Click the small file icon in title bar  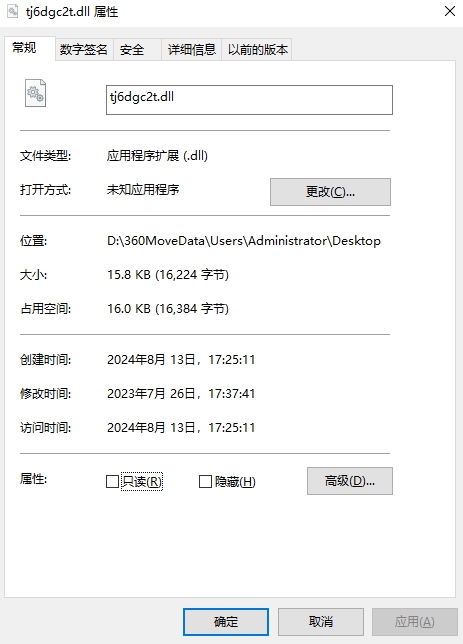(12, 11)
